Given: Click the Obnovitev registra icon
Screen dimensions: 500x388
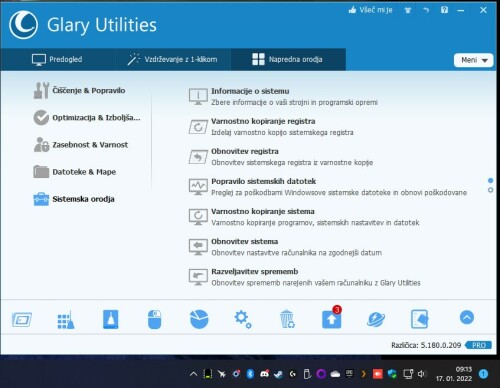Looking at the screenshot, I should pyautogui.click(x=198, y=157).
